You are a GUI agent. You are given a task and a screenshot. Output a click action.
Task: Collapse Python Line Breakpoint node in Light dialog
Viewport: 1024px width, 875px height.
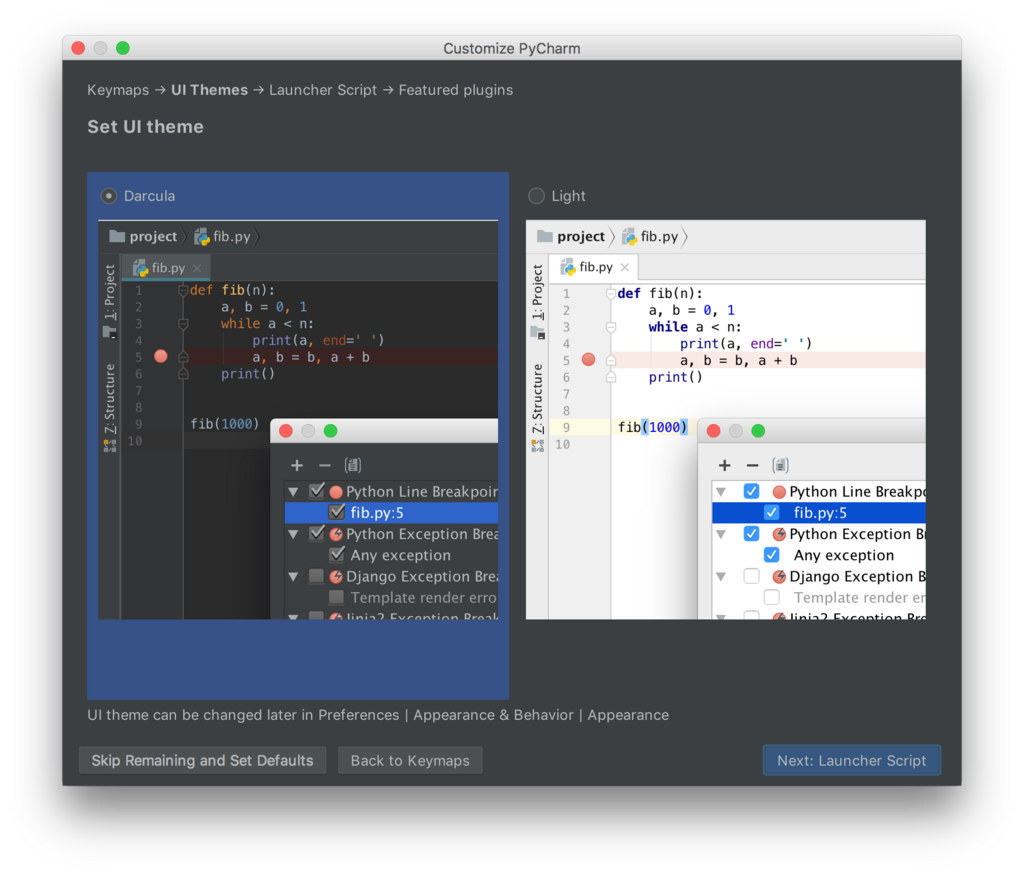(722, 492)
